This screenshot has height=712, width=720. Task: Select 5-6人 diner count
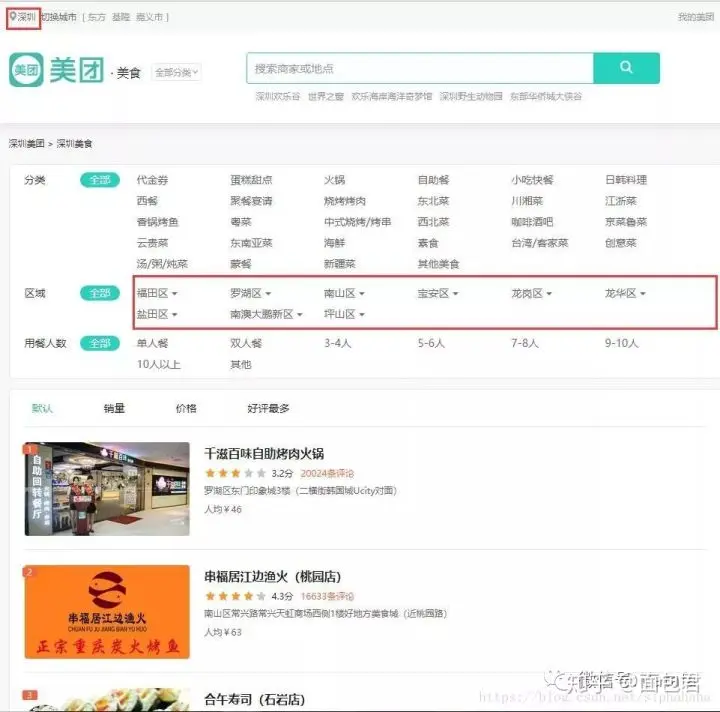(x=431, y=343)
